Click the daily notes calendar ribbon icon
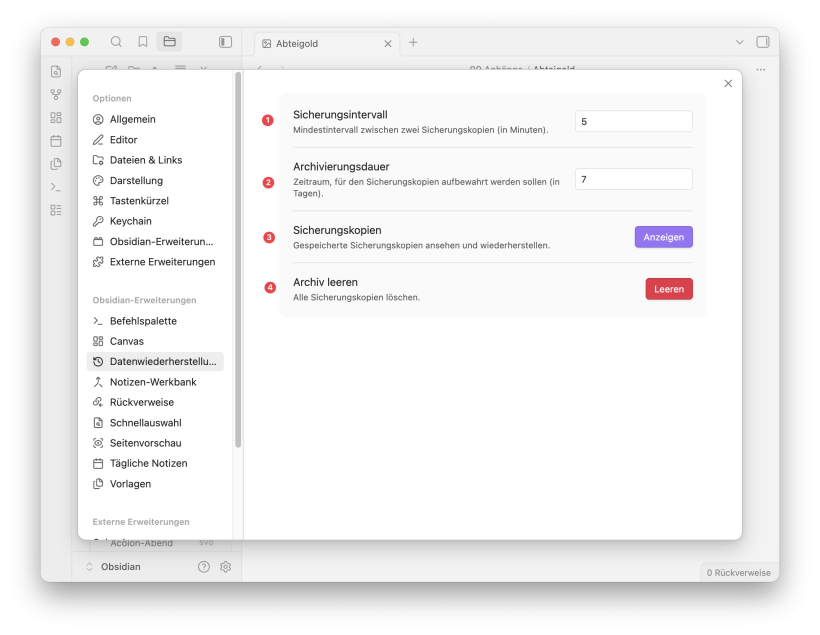The height and width of the screenshot is (635, 820). 56,140
